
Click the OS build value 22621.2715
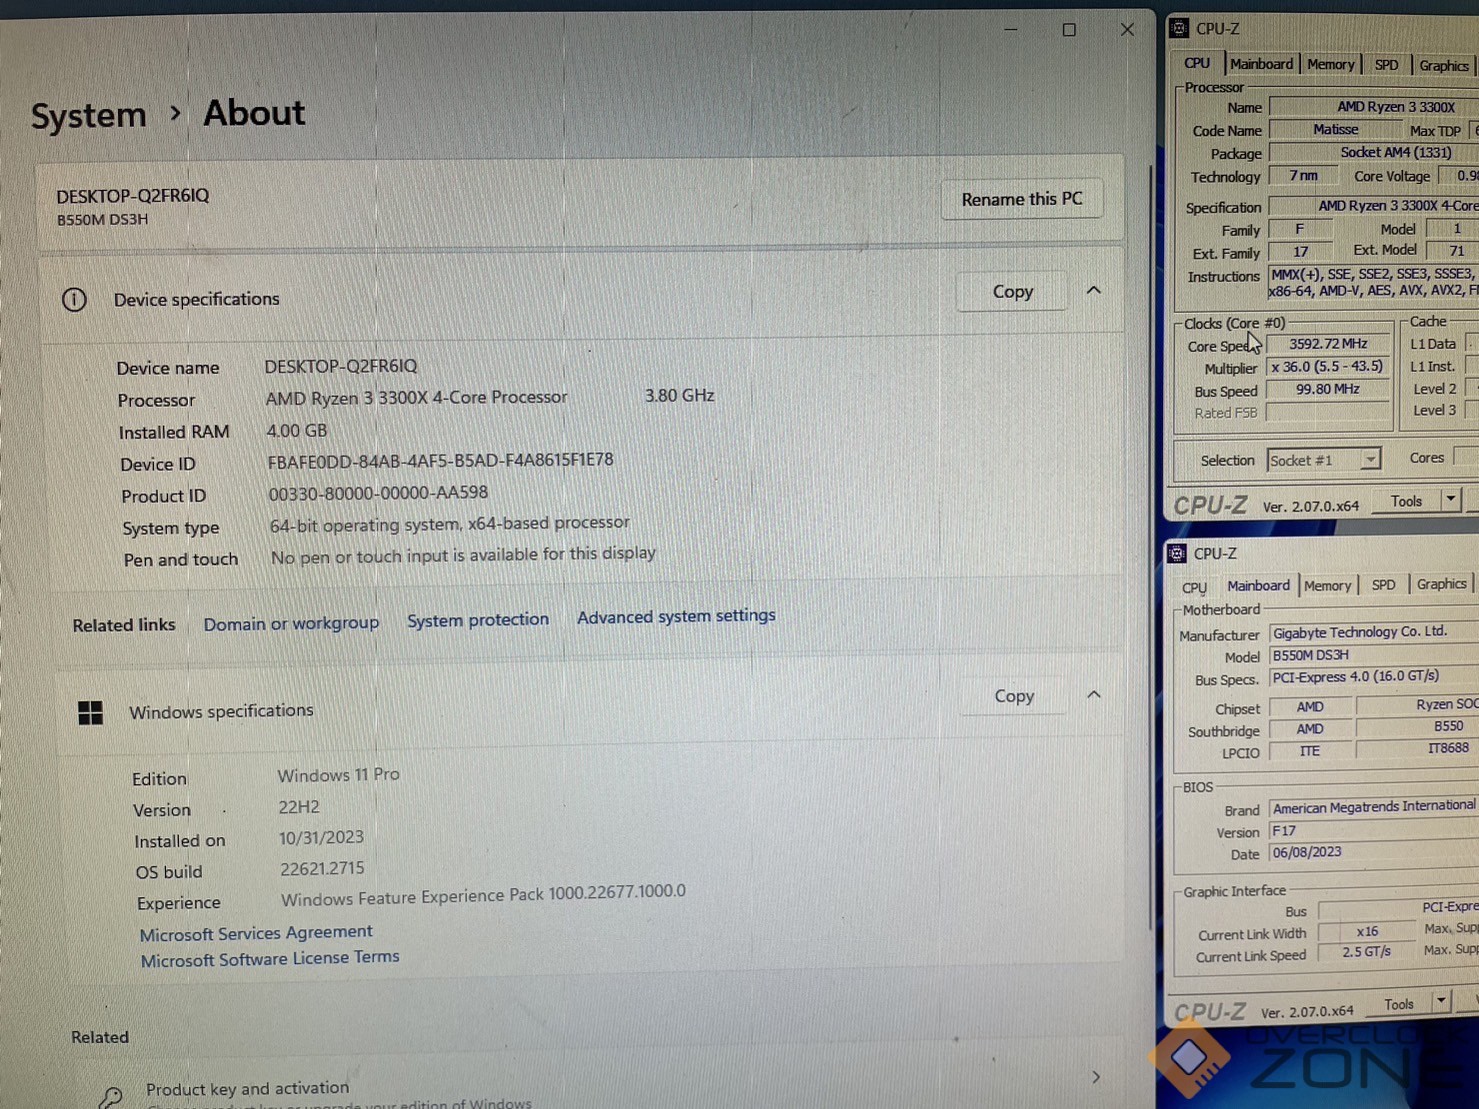tap(322, 869)
